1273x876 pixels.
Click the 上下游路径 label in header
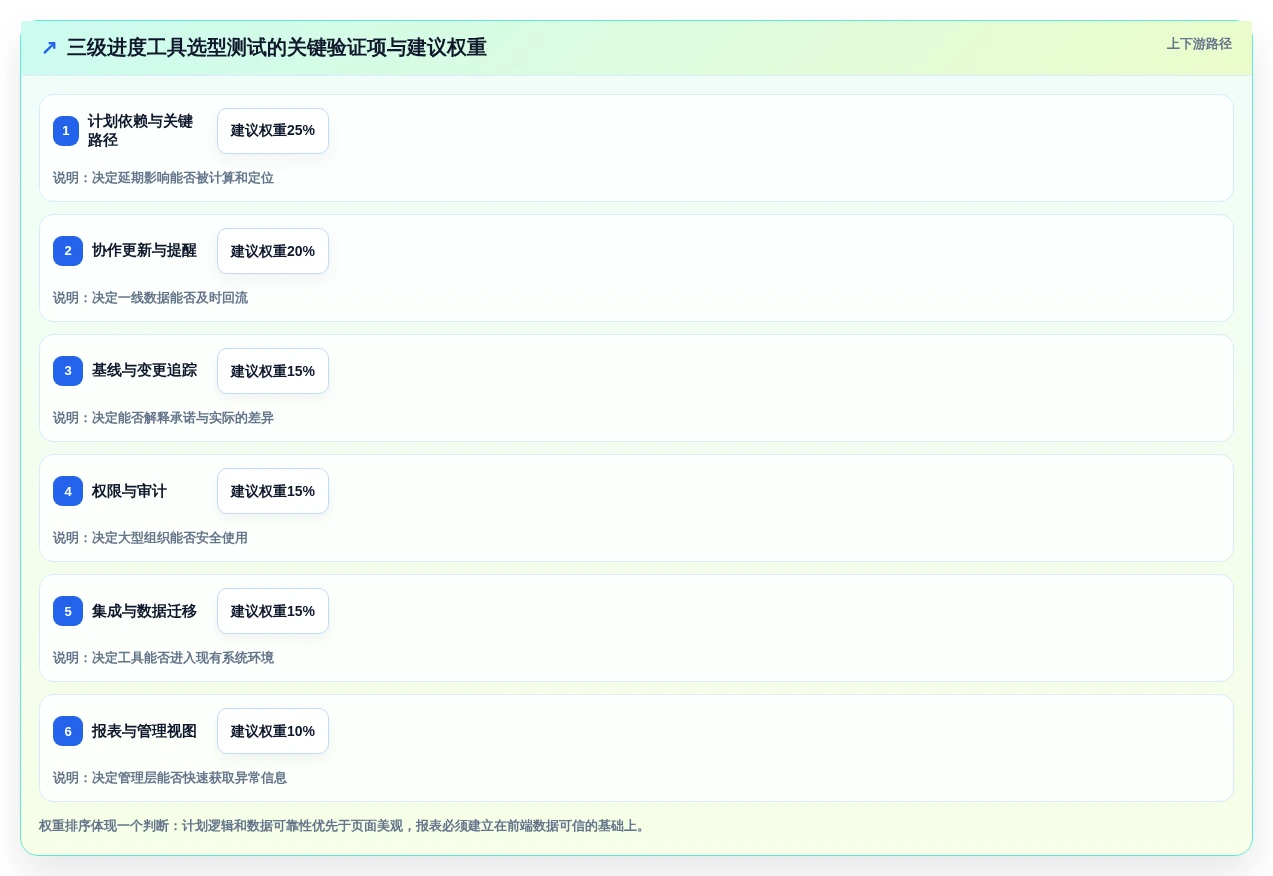tap(1199, 44)
